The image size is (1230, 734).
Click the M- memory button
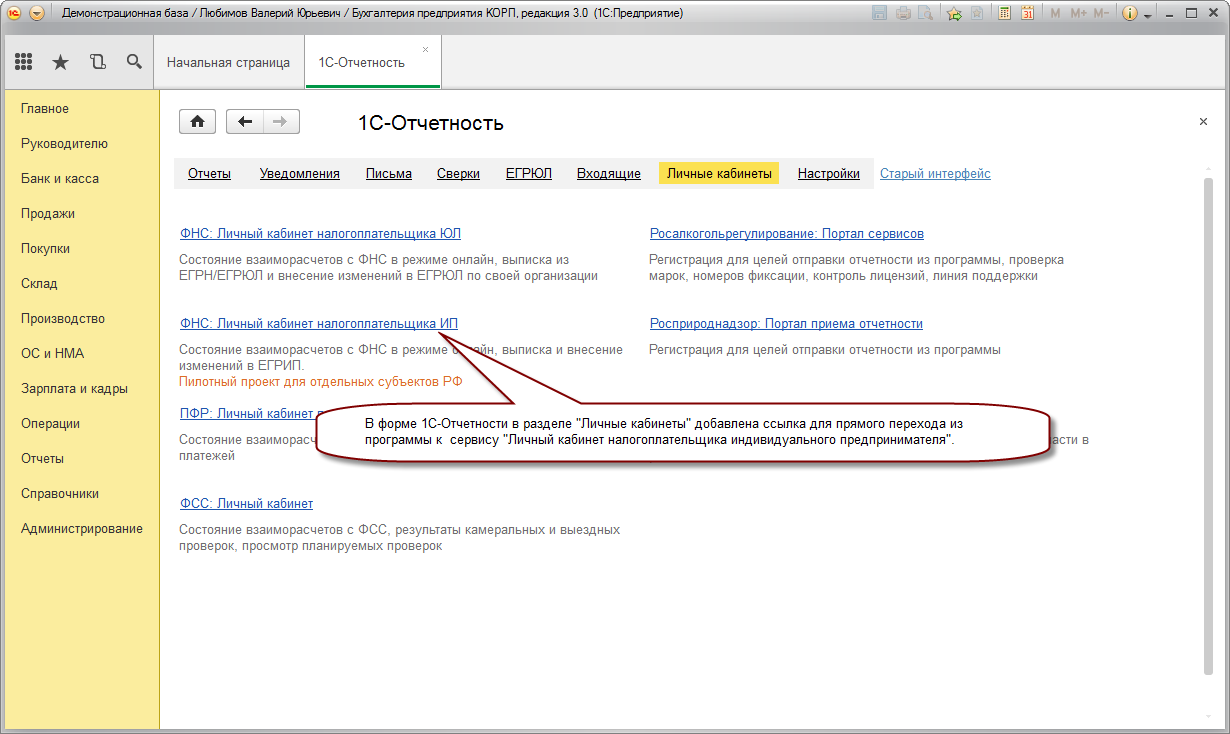(1102, 14)
